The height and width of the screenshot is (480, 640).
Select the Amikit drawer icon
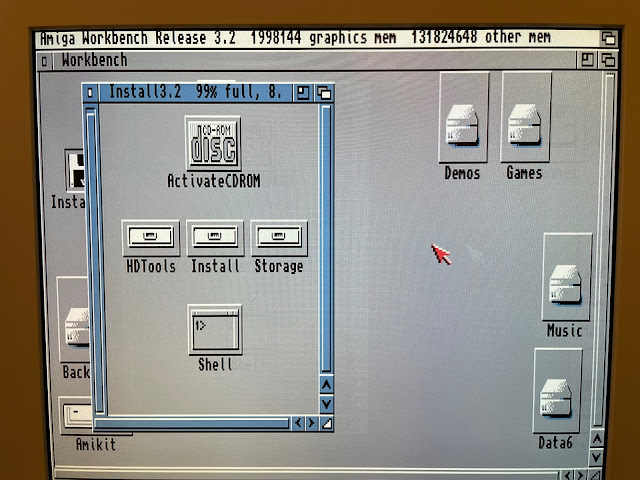76,415
